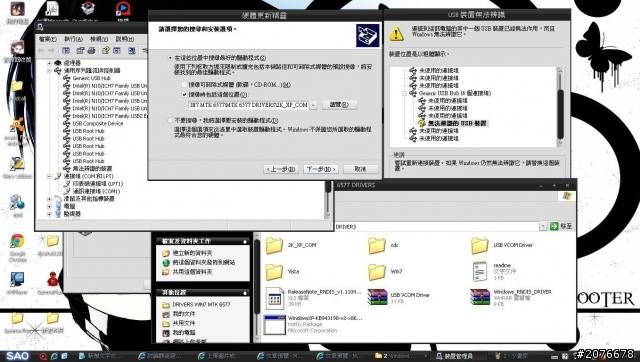This screenshot has width=640, height=362.
Task: Select 在這些位置中搜尋最好的驅動程式 radio button
Action: [x=170, y=58]
